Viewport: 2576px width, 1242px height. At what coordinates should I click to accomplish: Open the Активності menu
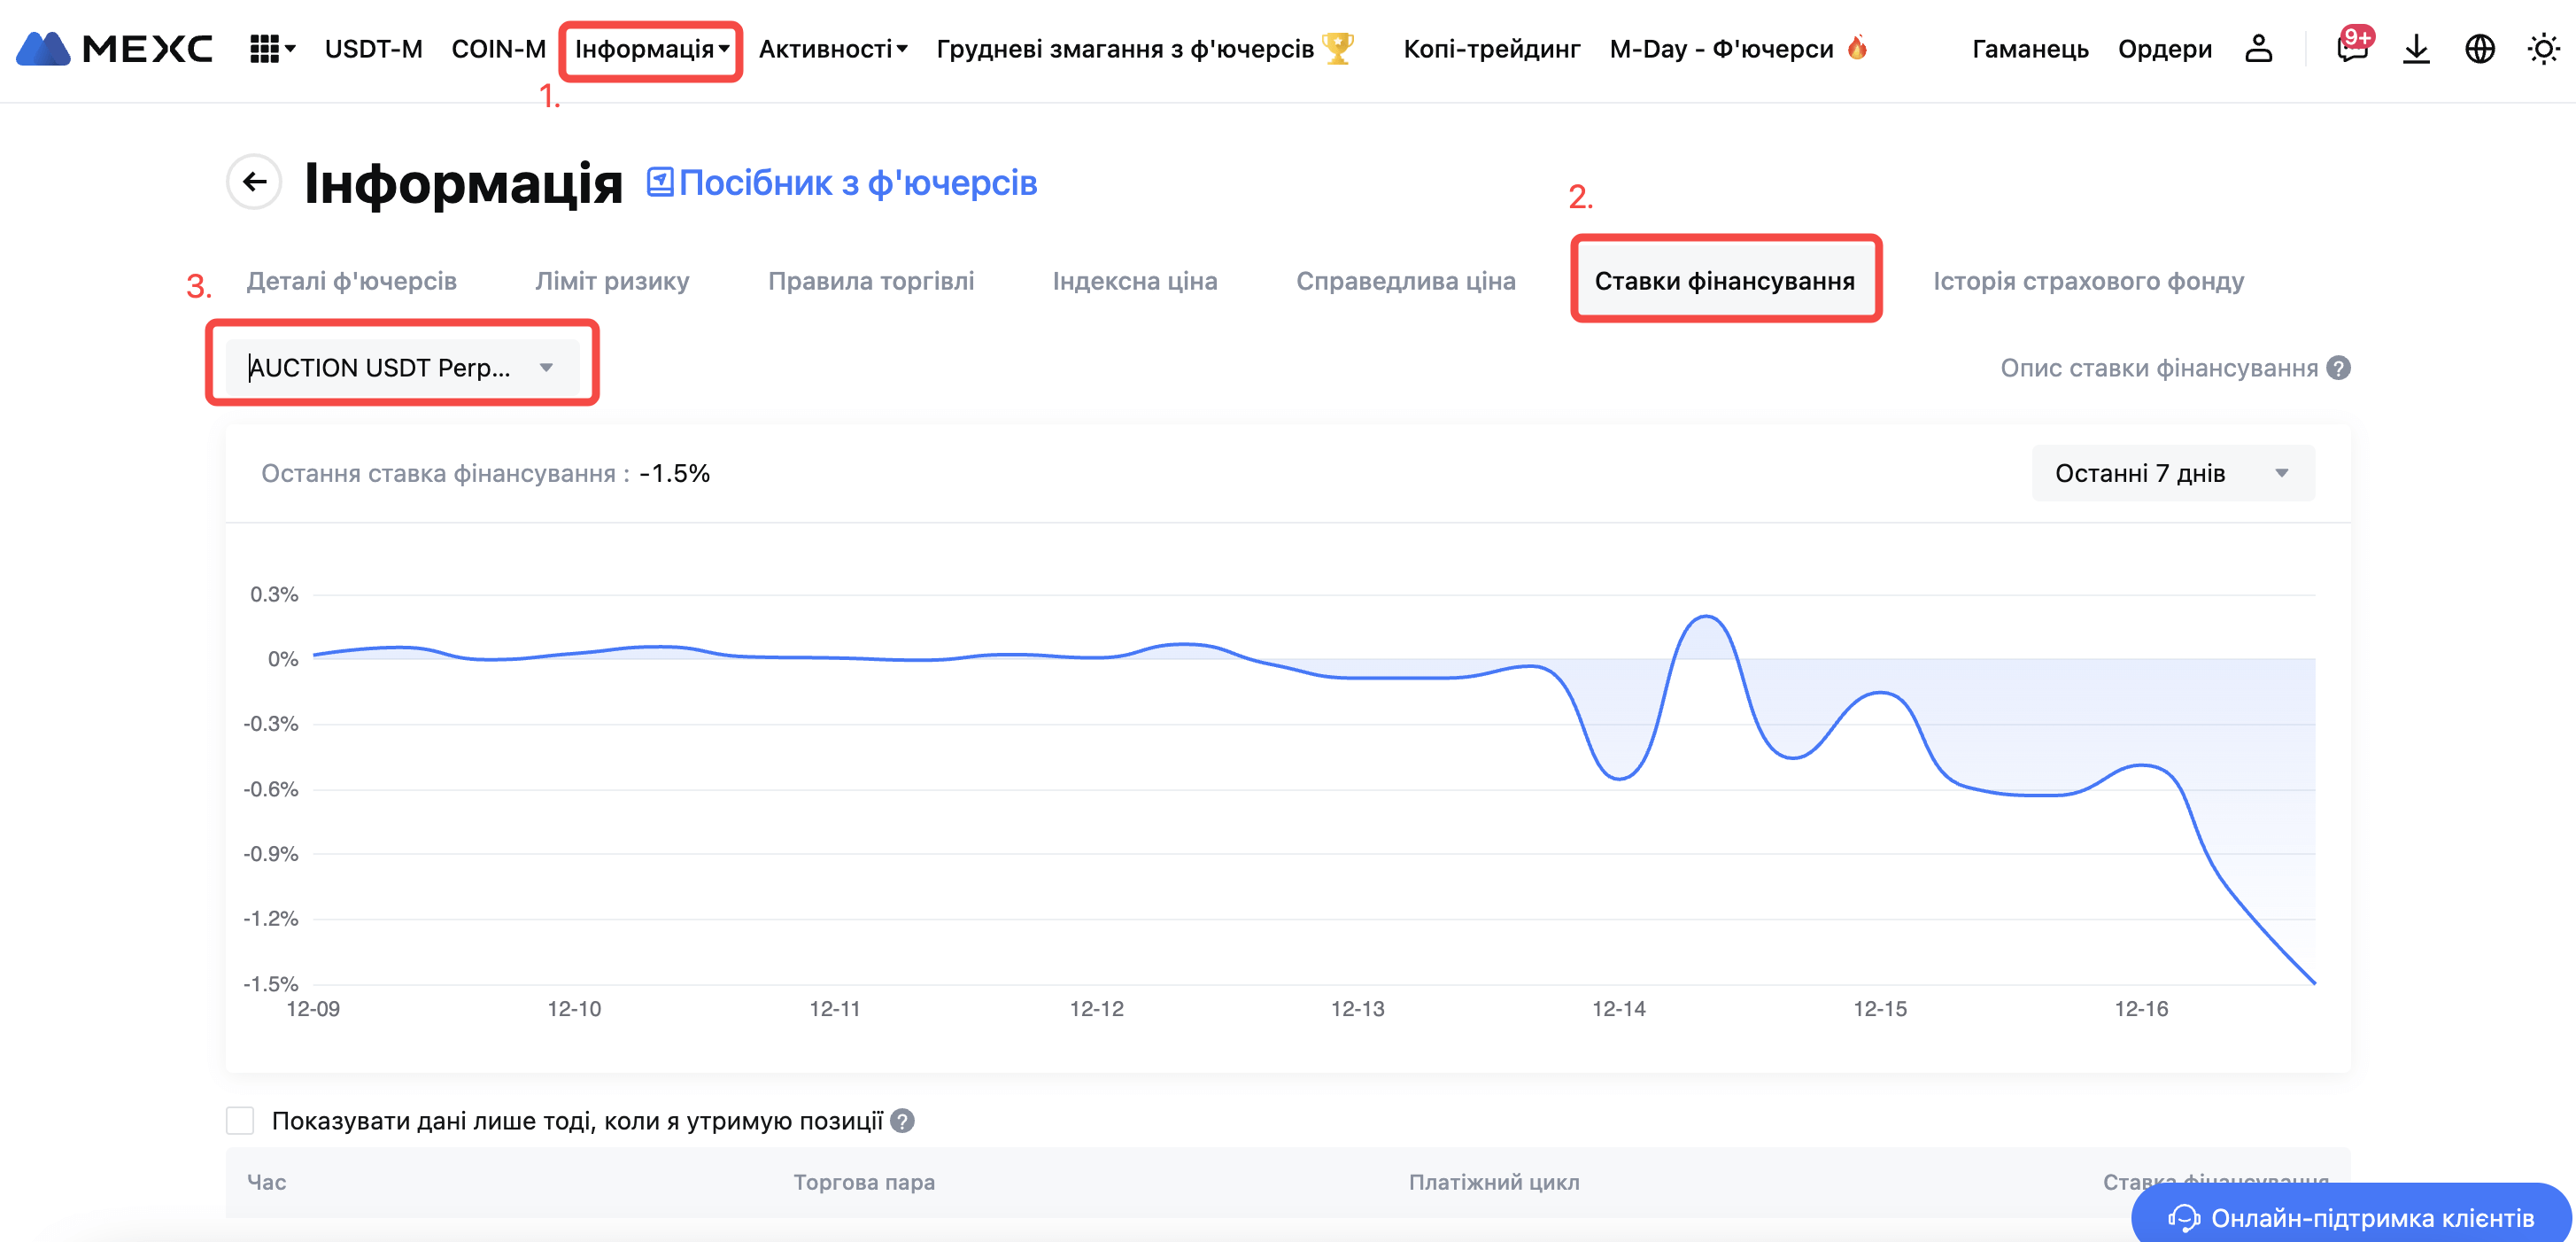[832, 49]
